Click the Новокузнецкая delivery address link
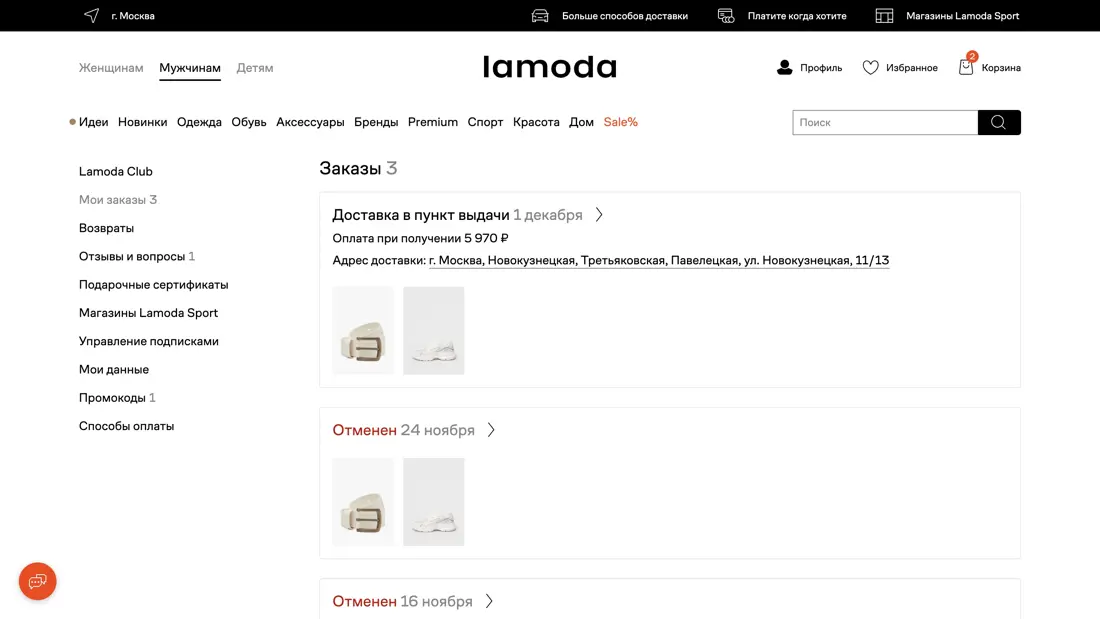 pyautogui.click(x=659, y=260)
